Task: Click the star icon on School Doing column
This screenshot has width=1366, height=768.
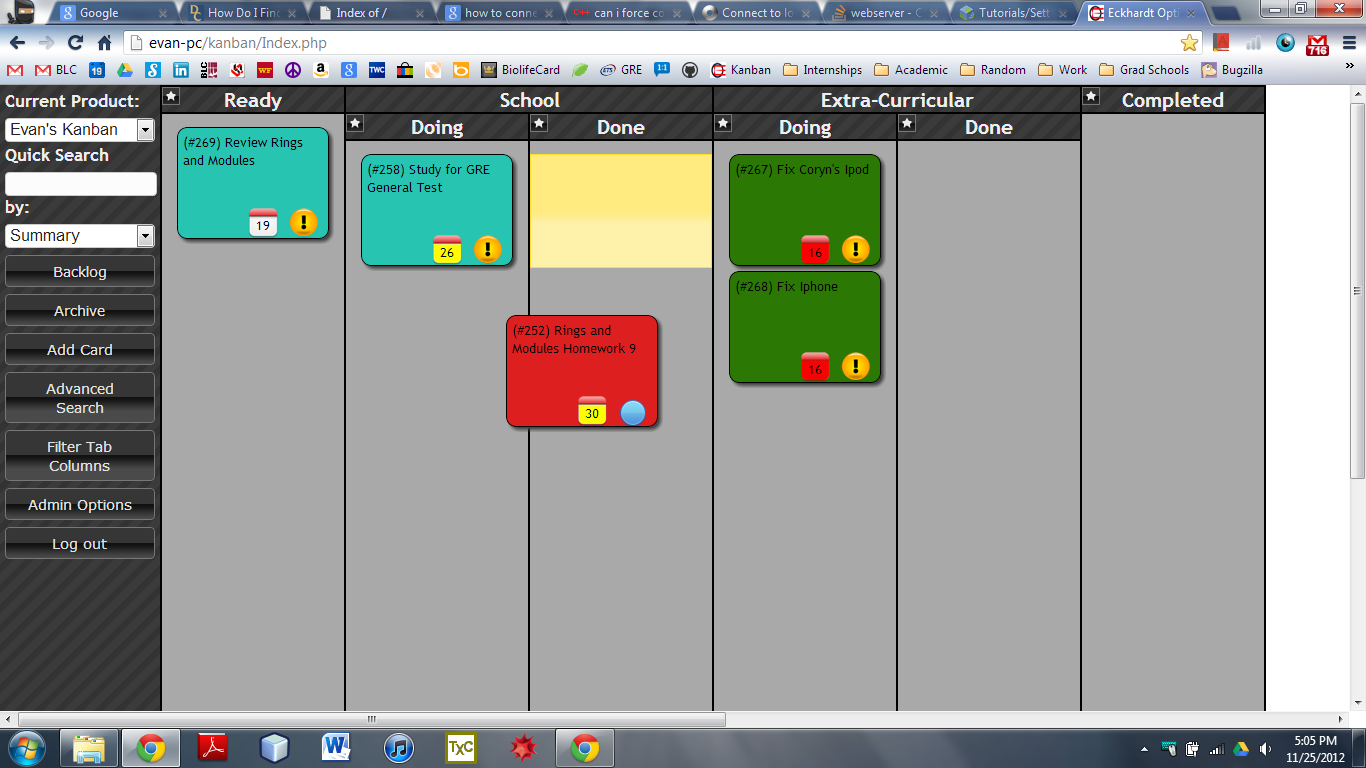Action: tap(355, 123)
